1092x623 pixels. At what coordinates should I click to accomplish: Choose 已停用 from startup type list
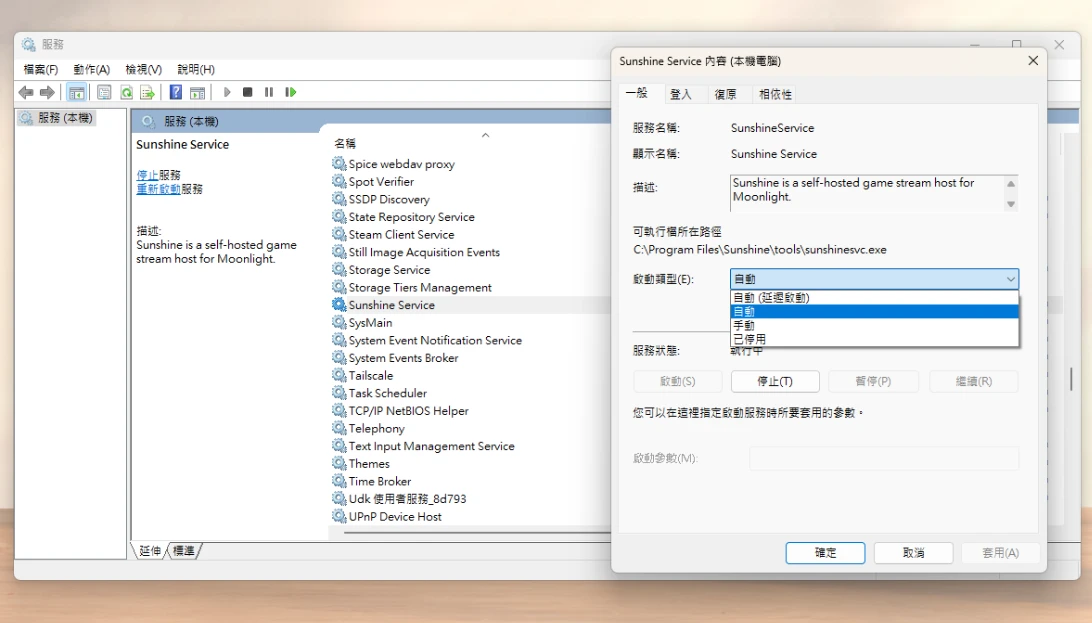tap(875, 339)
